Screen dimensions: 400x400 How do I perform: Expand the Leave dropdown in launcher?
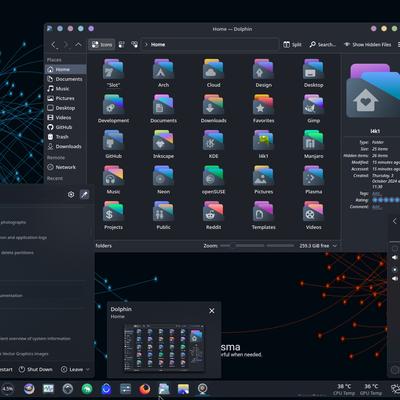(x=88, y=369)
